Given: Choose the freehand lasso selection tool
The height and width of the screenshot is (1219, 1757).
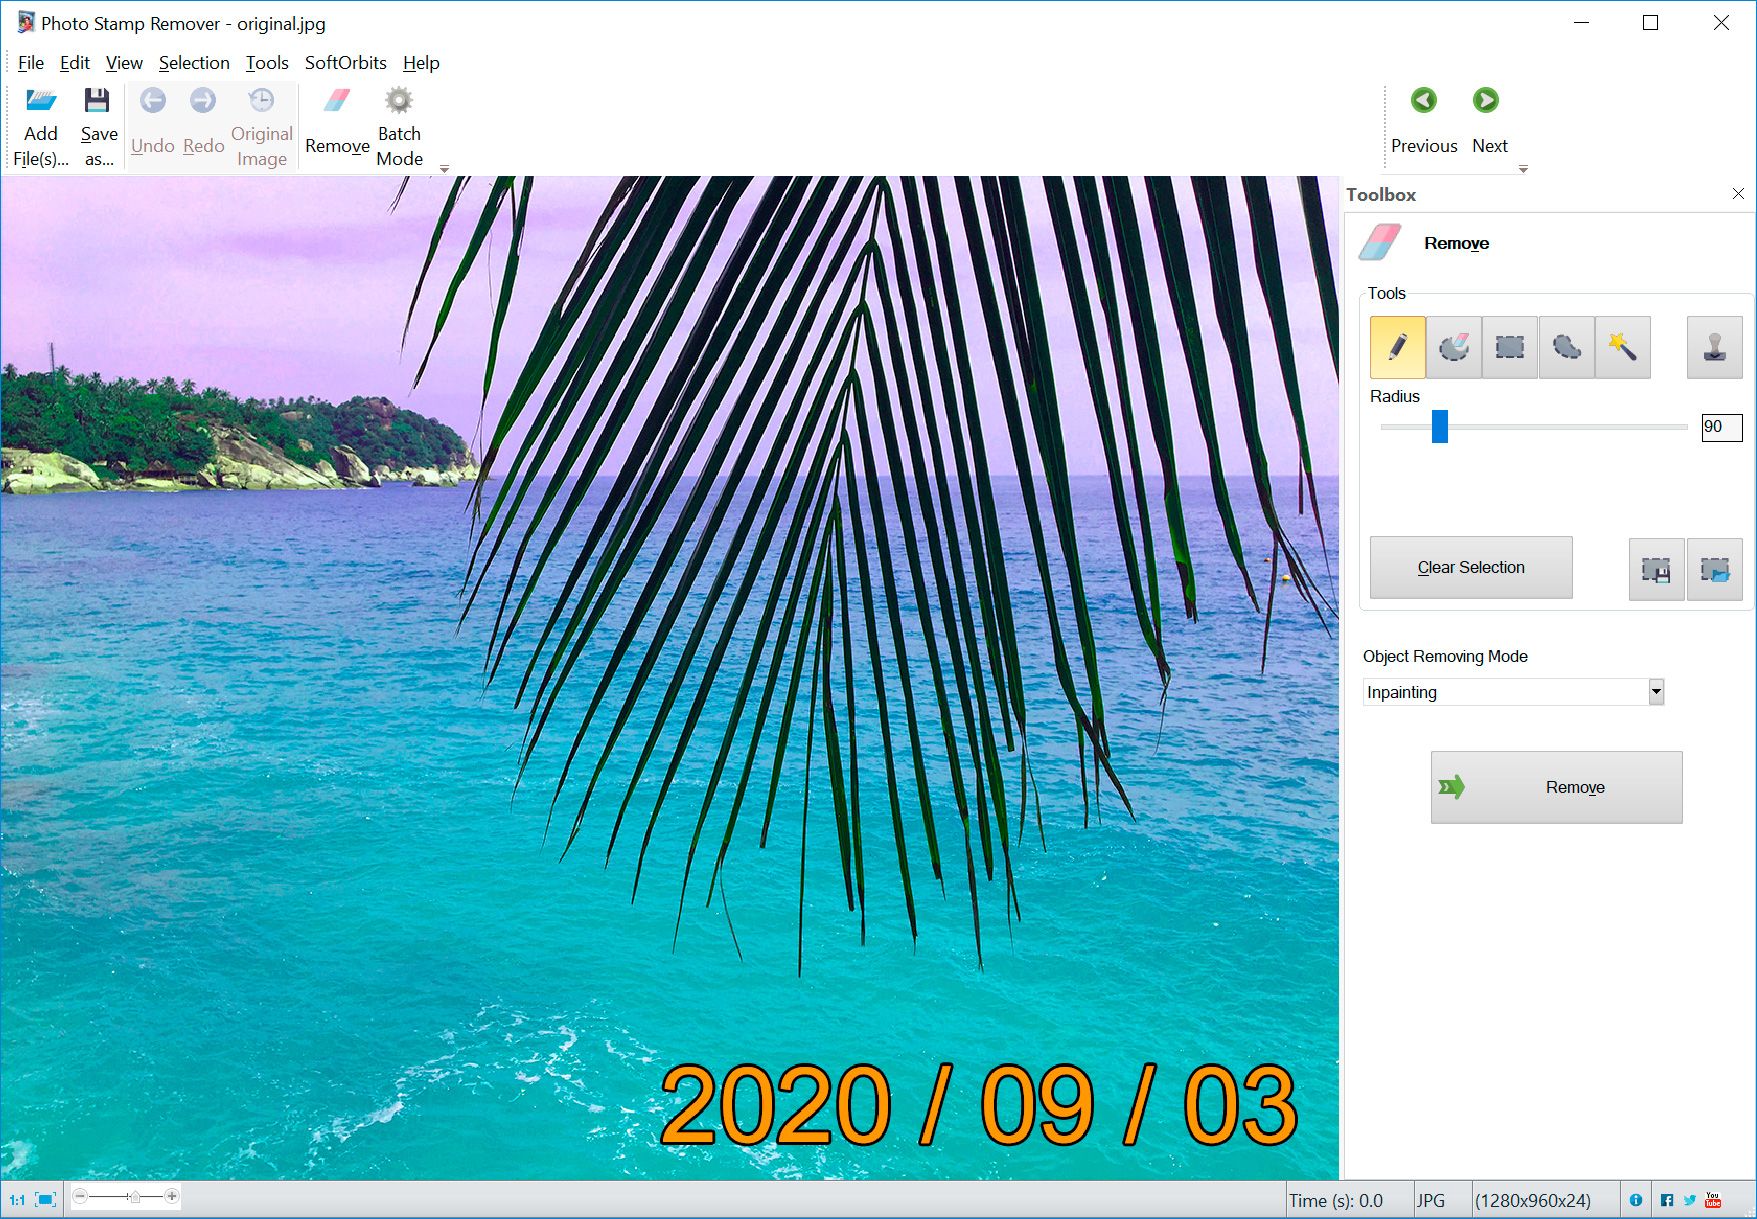Looking at the screenshot, I should click(1565, 347).
